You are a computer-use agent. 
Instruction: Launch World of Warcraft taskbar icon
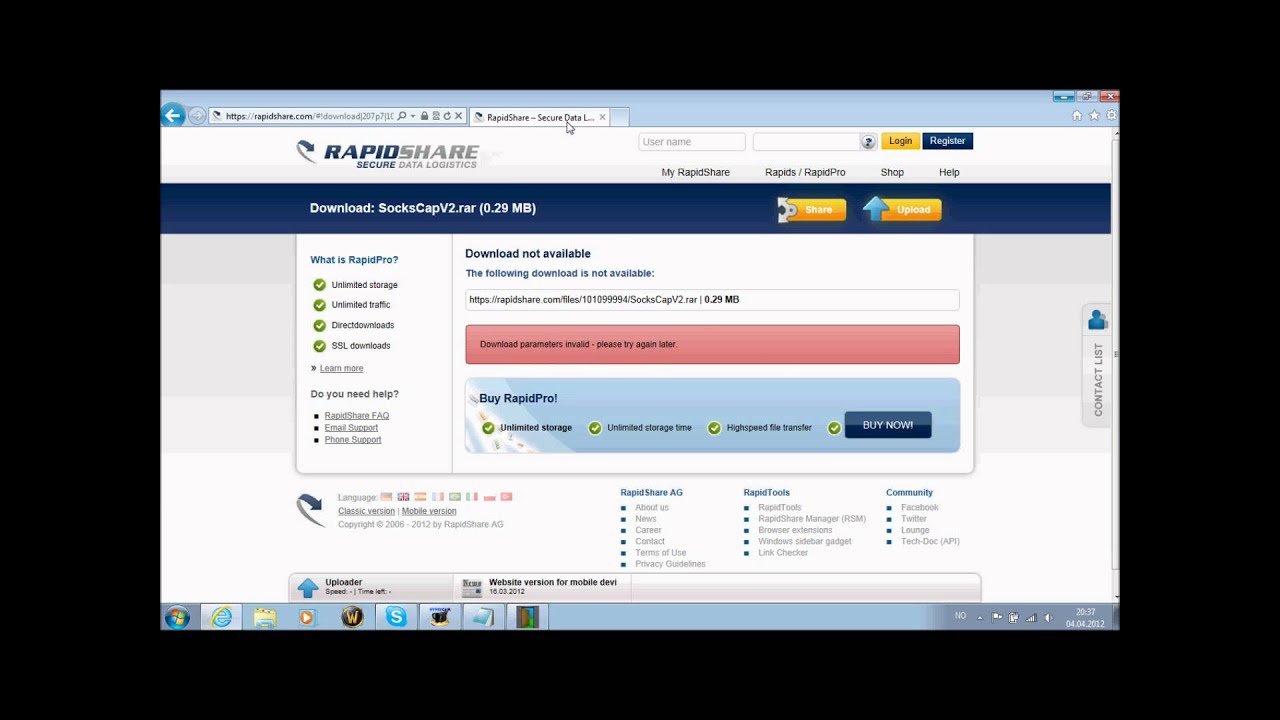[351, 617]
